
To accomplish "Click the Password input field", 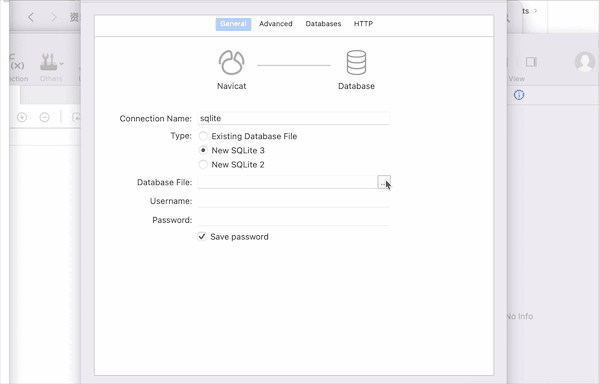I will click(x=294, y=220).
